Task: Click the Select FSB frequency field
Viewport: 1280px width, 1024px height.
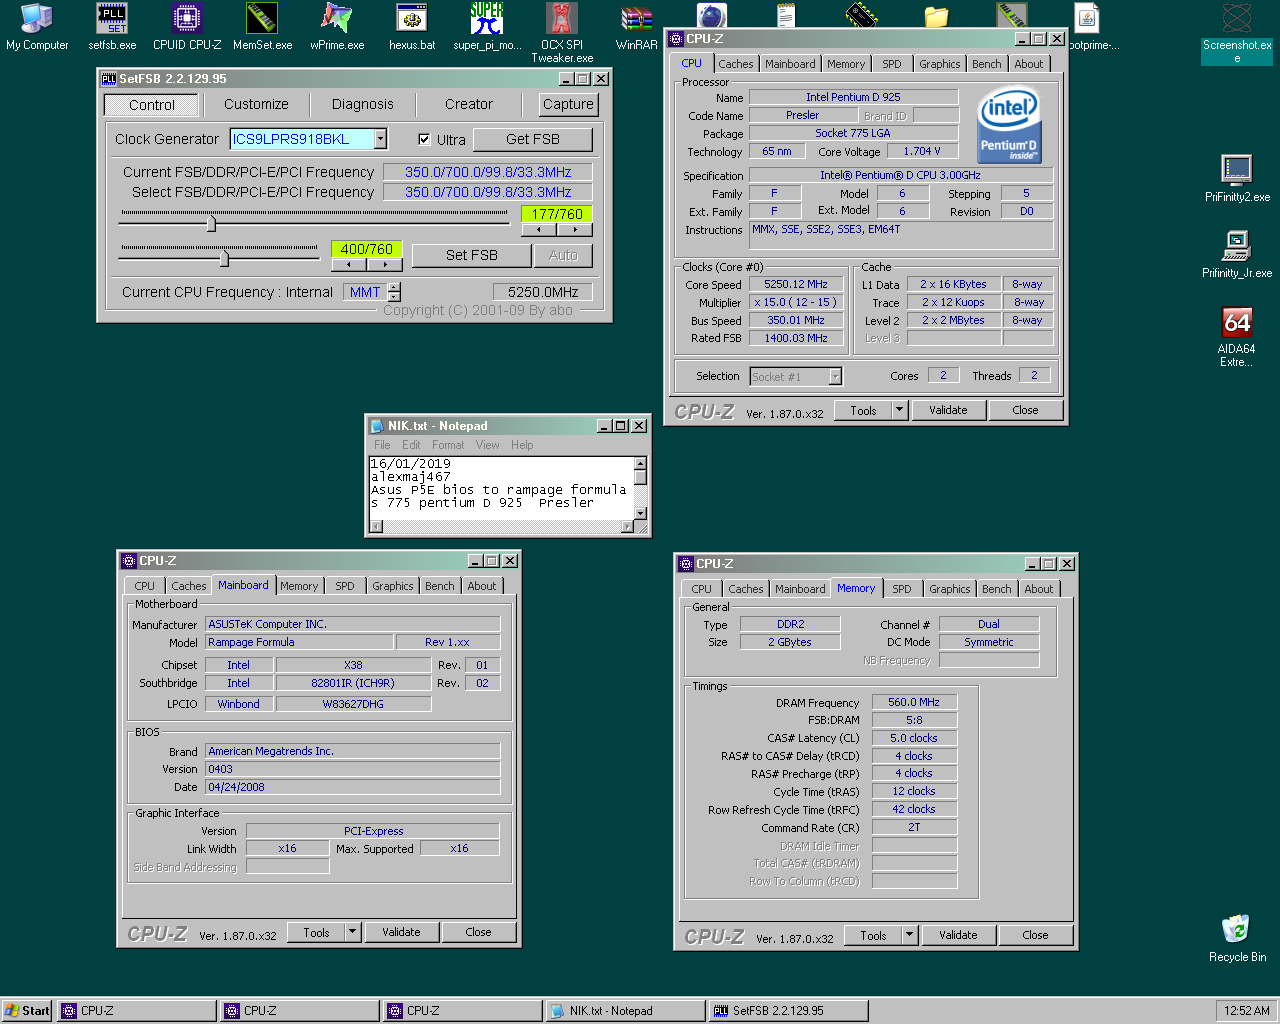Action: point(488,192)
